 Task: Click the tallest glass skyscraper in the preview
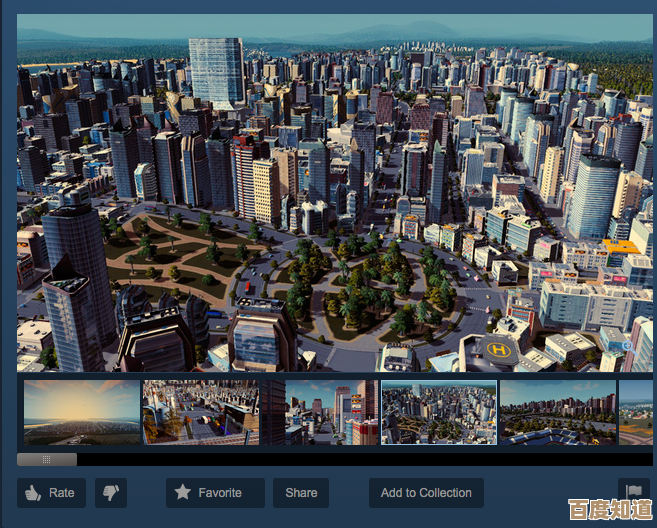pos(217,70)
